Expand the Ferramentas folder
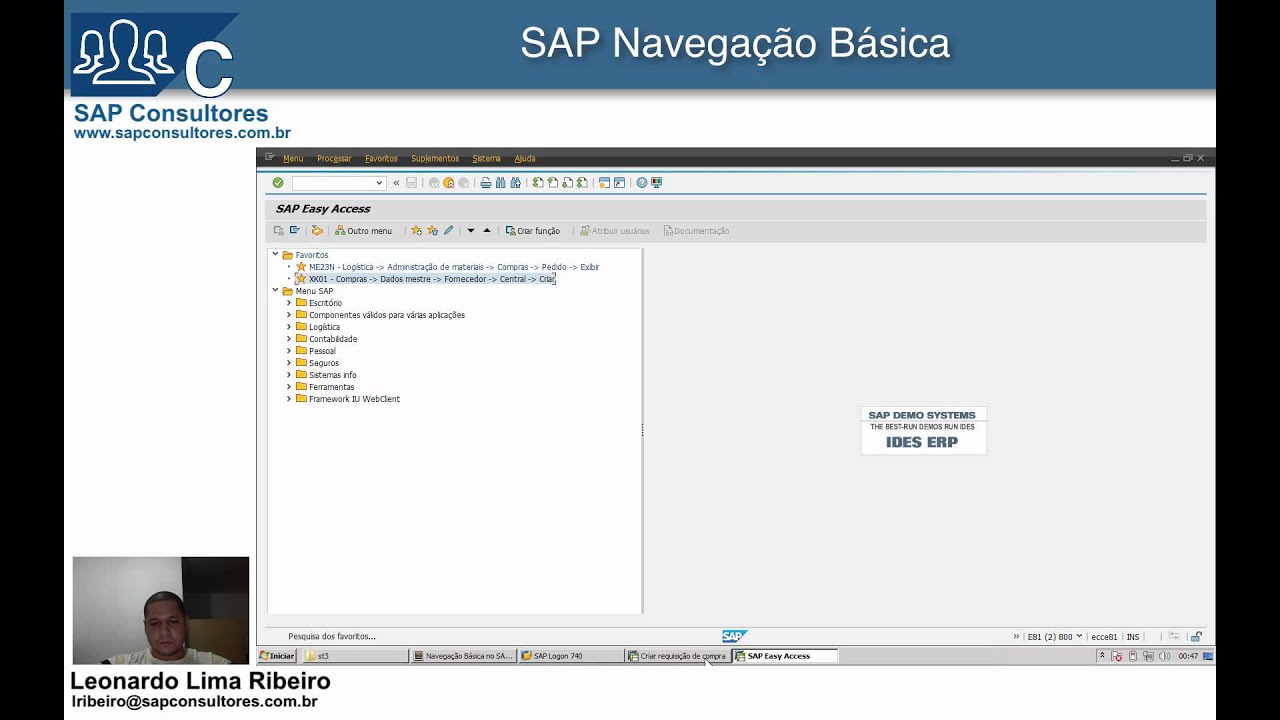Image resolution: width=1280 pixels, height=720 pixels. [x=289, y=387]
